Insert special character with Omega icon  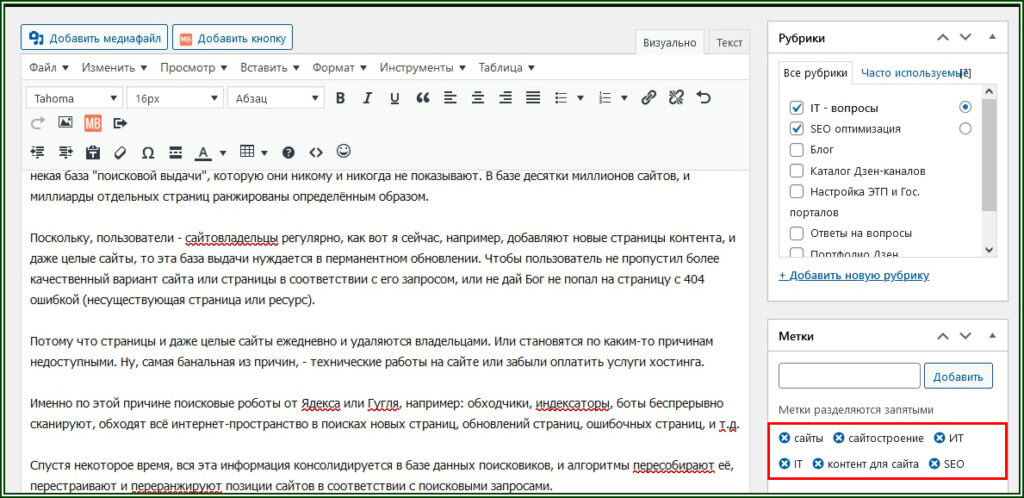coord(147,153)
